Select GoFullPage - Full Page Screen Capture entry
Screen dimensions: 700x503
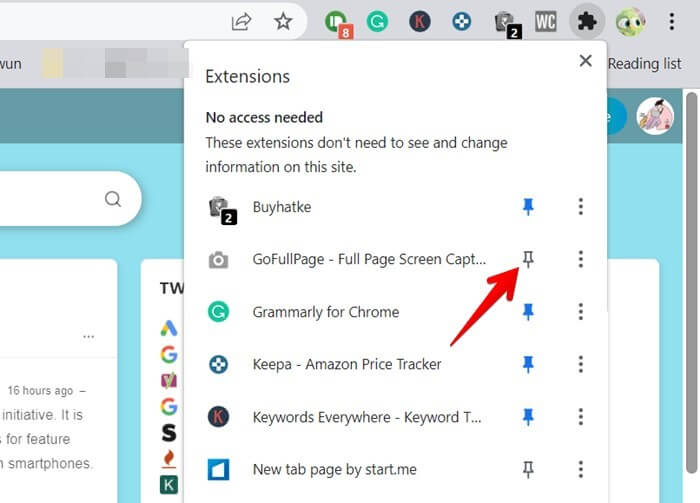[x=369, y=259]
